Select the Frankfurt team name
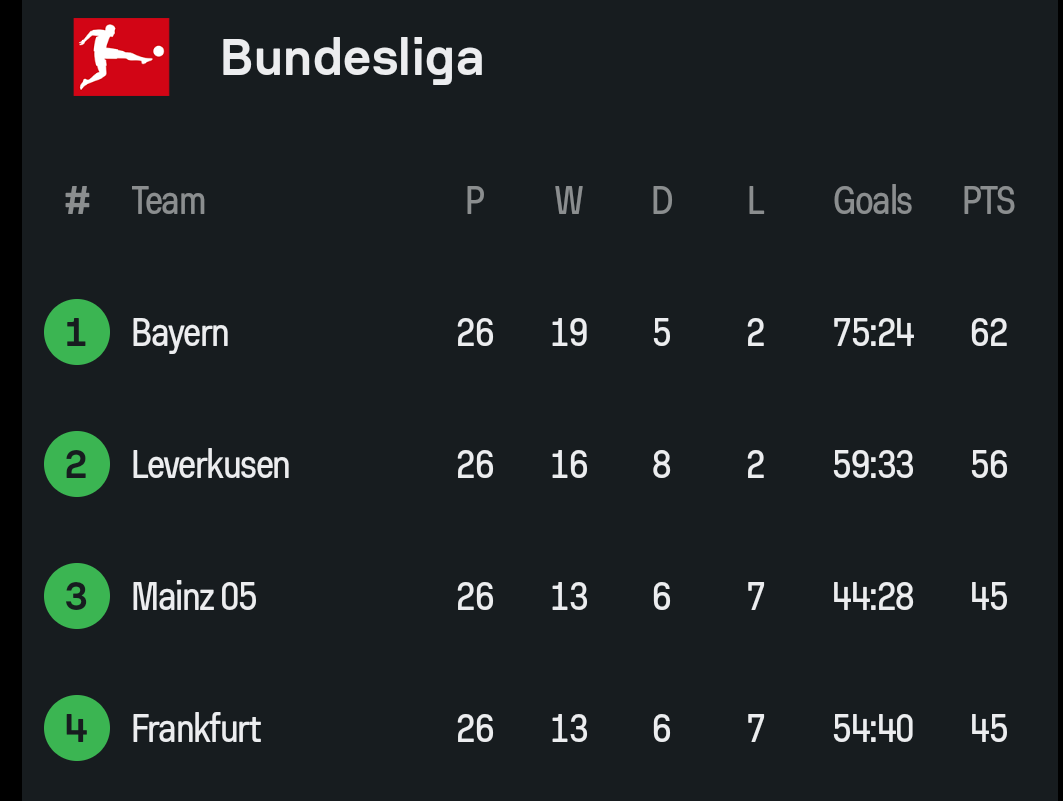The height and width of the screenshot is (801, 1063). click(x=196, y=729)
